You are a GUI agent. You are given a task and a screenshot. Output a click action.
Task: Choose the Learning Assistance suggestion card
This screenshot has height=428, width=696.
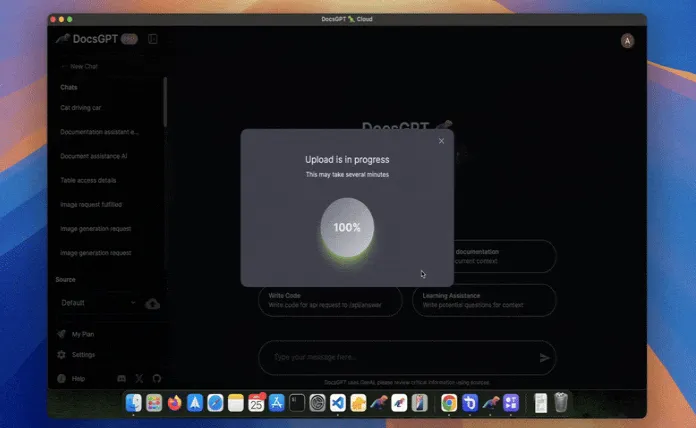click(484, 300)
